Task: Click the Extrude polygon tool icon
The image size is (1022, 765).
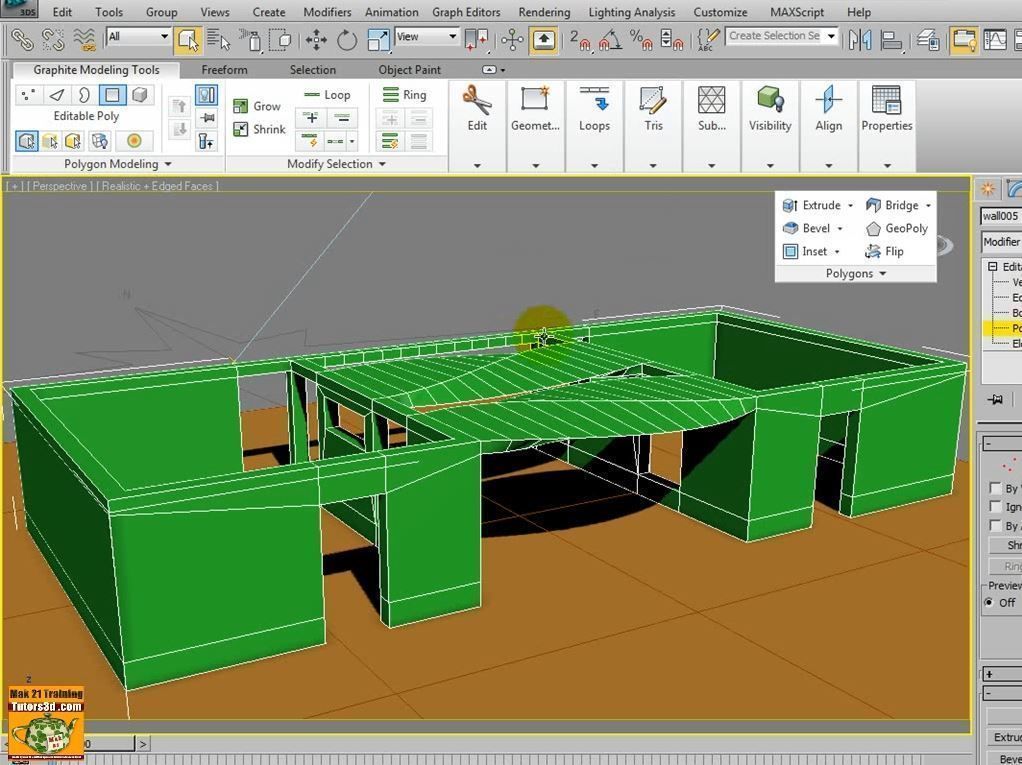Action: (790, 205)
